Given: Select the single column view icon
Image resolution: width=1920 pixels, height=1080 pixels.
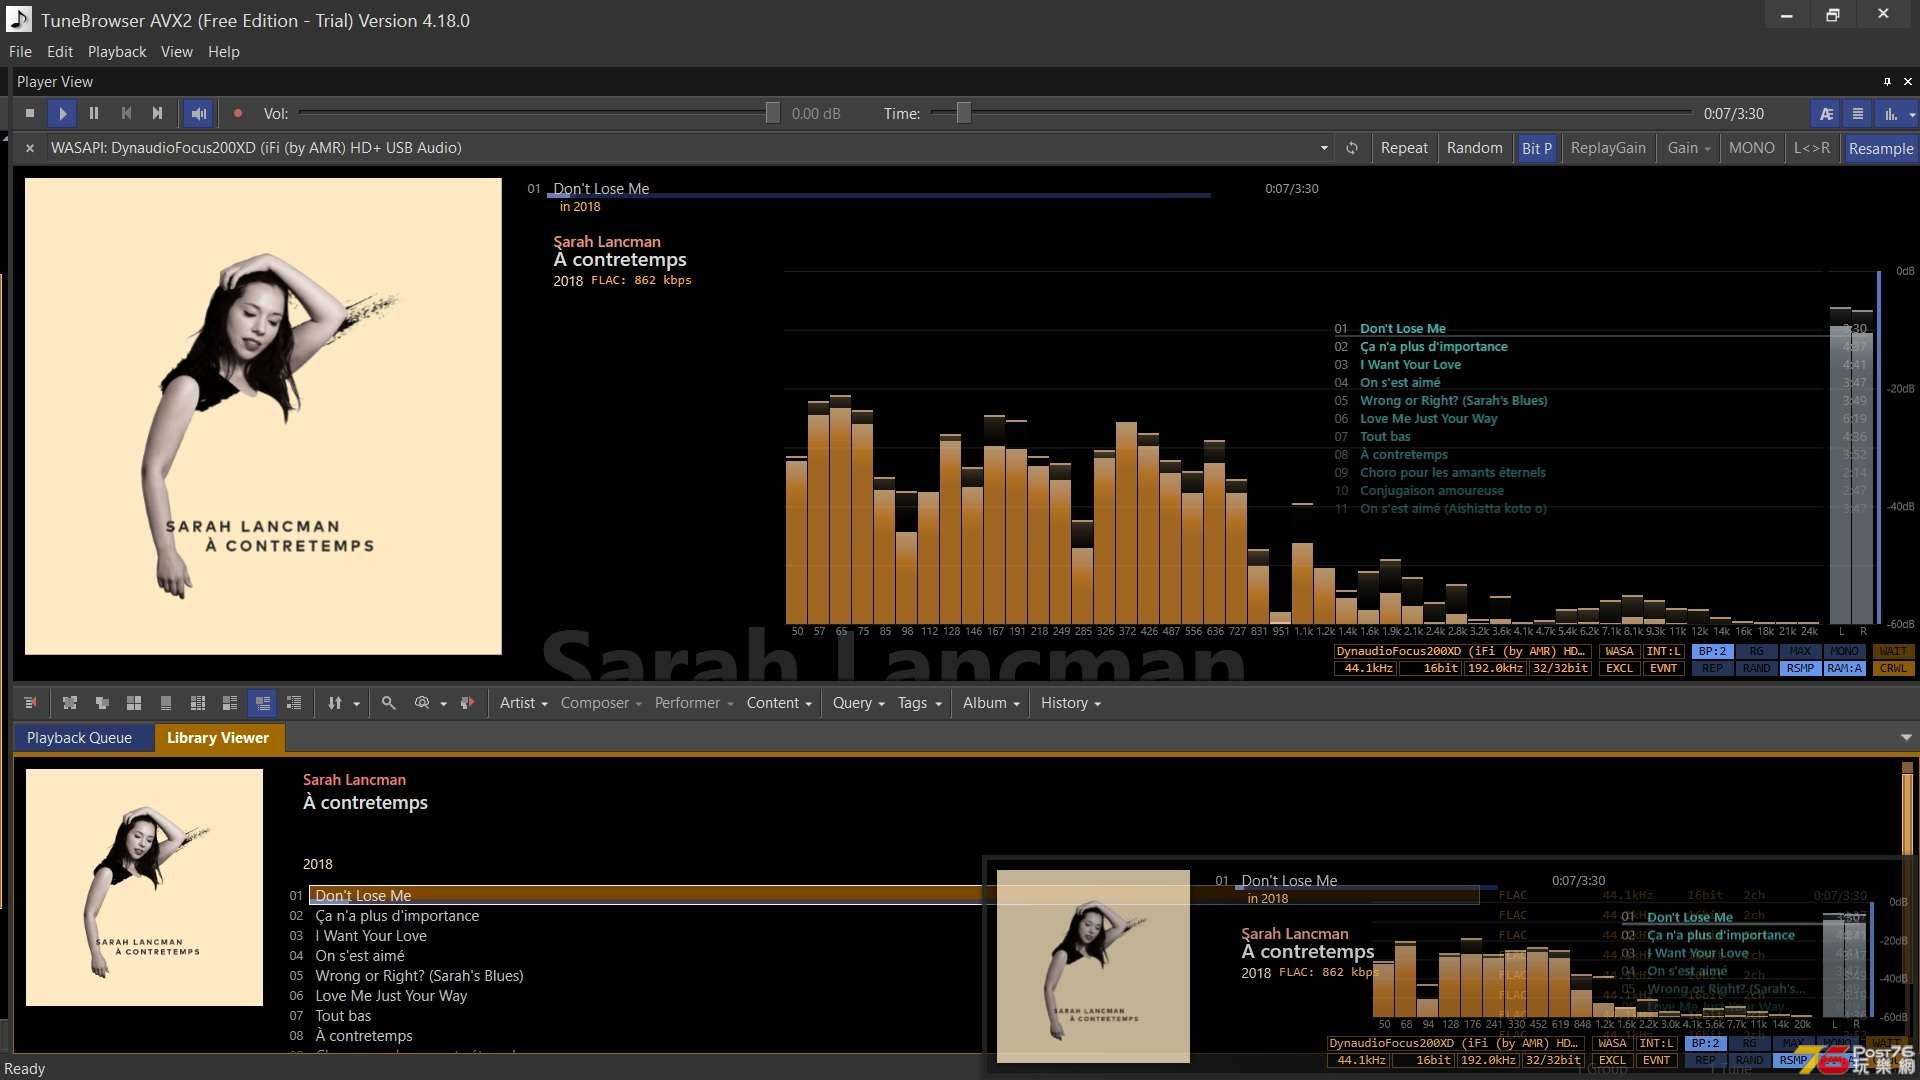Looking at the screenshot, I should point(165,703).
